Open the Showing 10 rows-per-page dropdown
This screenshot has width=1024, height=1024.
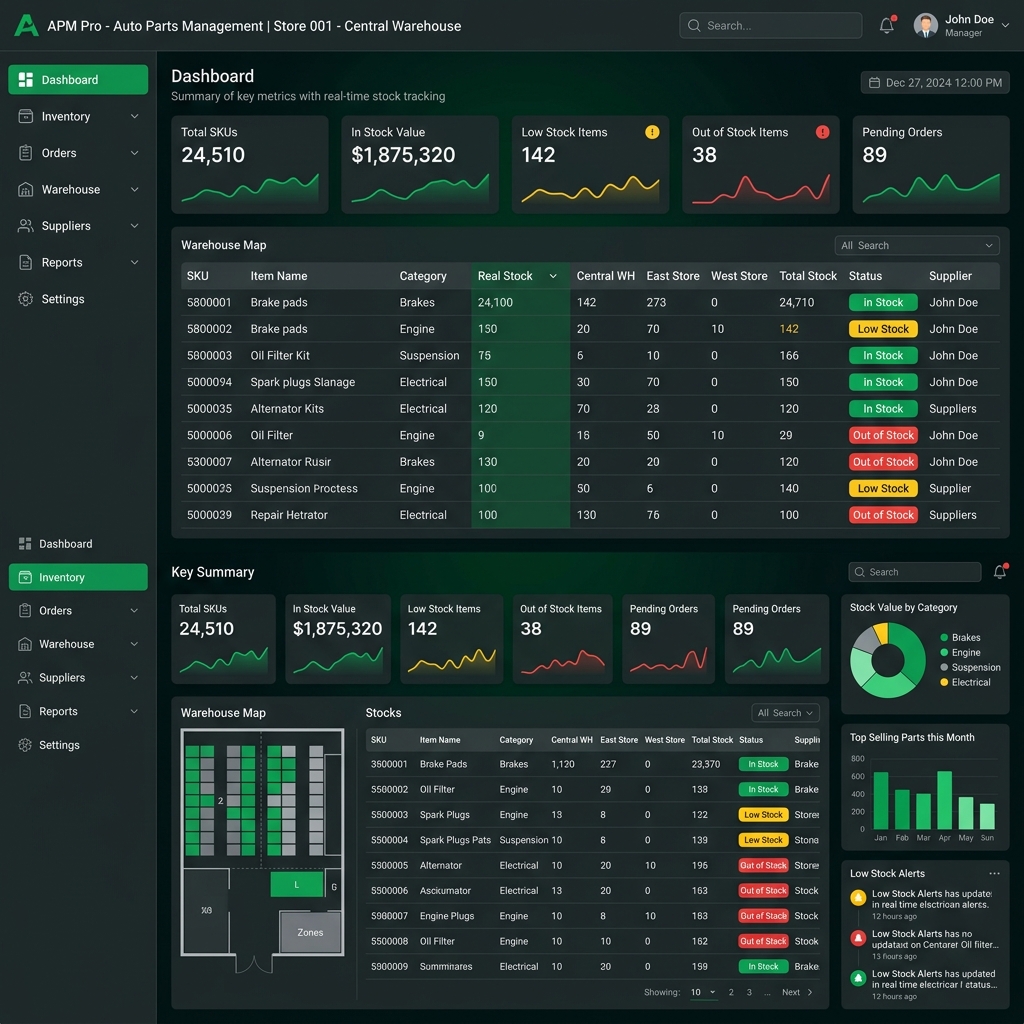pyautogui.click(x=703, y=992)
